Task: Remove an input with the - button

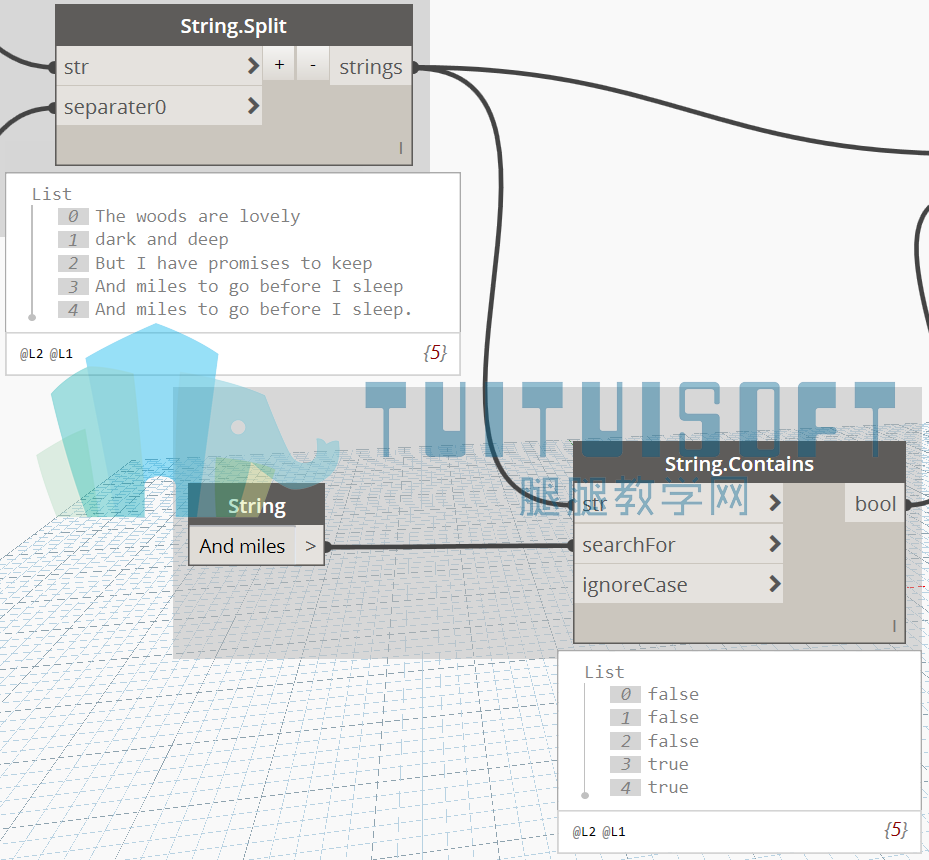Action: coord(313,64)
